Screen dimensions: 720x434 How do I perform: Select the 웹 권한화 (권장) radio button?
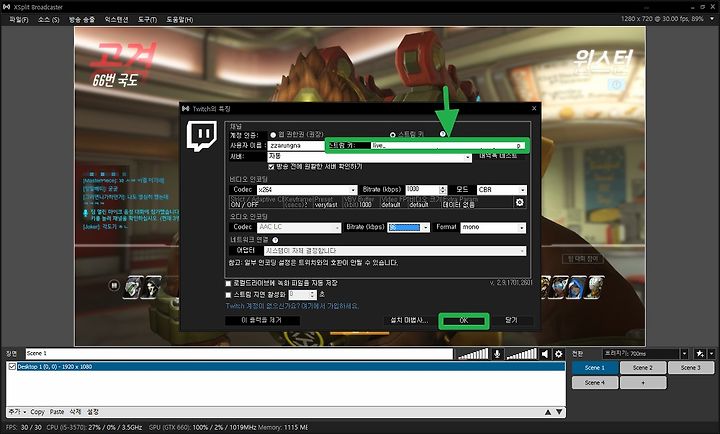[273, 135]
